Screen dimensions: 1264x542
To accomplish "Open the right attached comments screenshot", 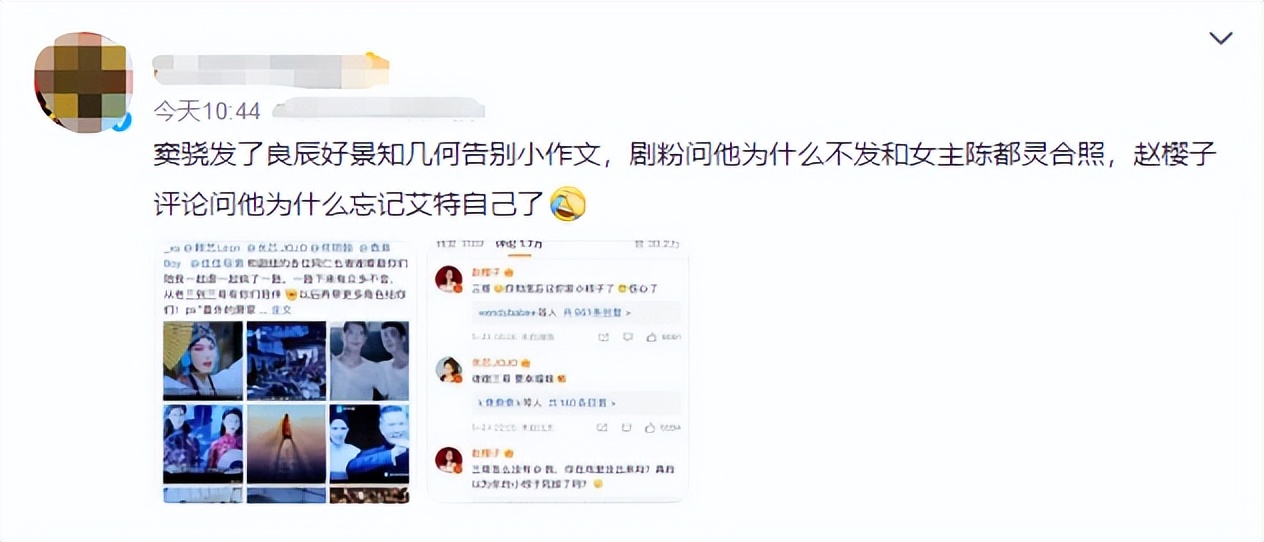I will tap(558, 370).
